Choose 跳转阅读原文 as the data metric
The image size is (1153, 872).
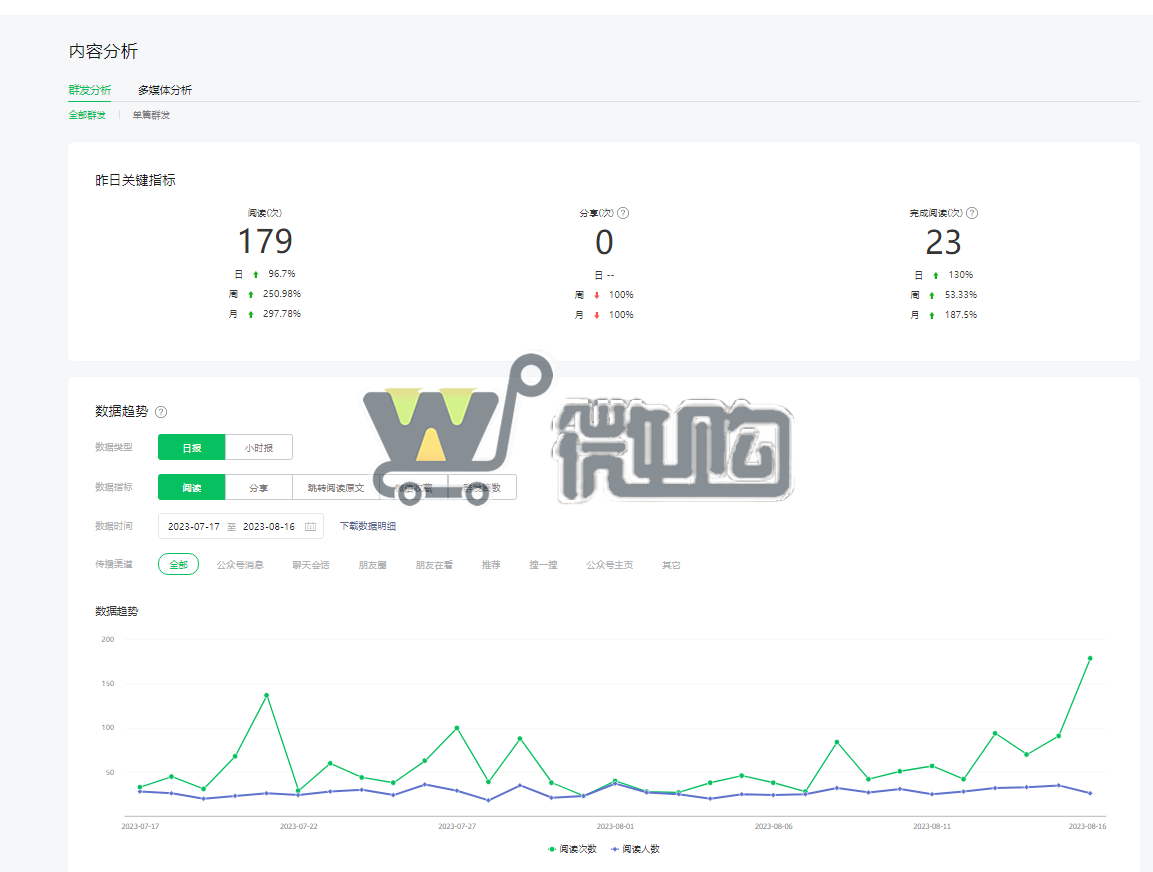pos(336,488)
